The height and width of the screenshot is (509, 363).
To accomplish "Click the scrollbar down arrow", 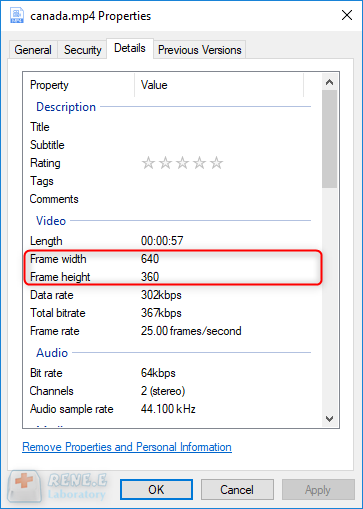I will (x=329, y=419).
